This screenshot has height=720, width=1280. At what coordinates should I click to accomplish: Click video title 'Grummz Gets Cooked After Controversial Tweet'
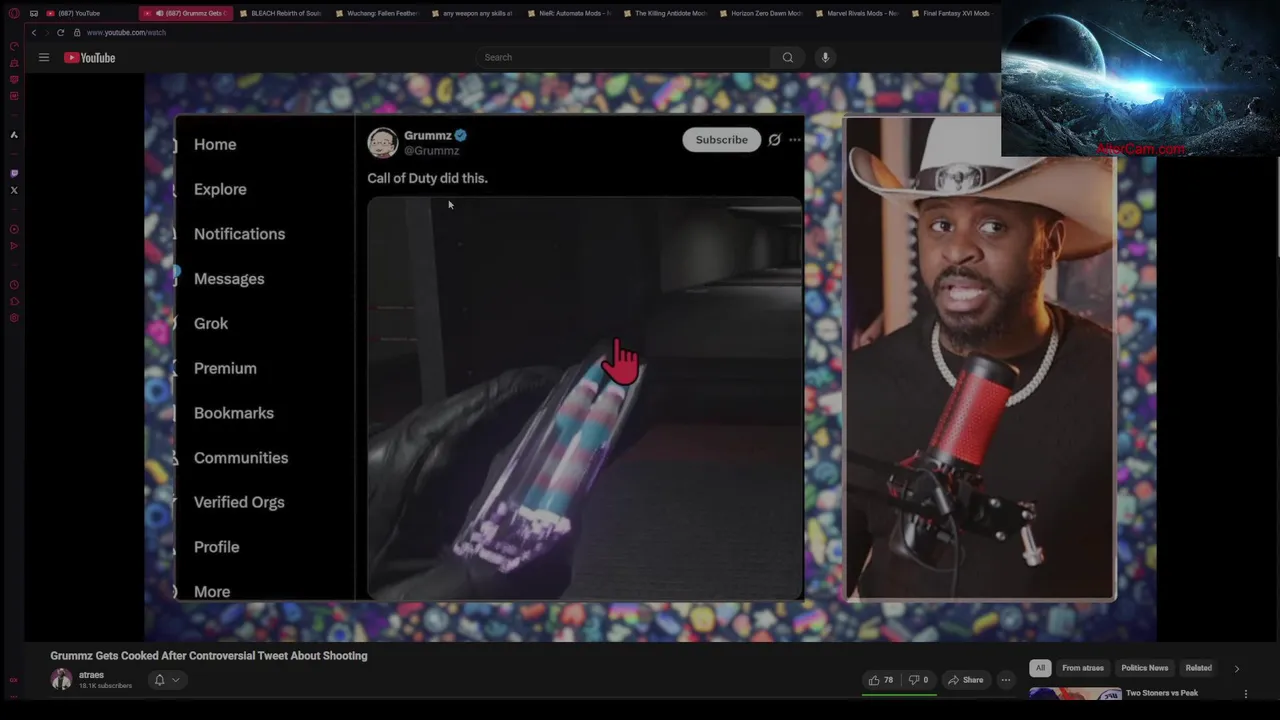pos(209,656)
